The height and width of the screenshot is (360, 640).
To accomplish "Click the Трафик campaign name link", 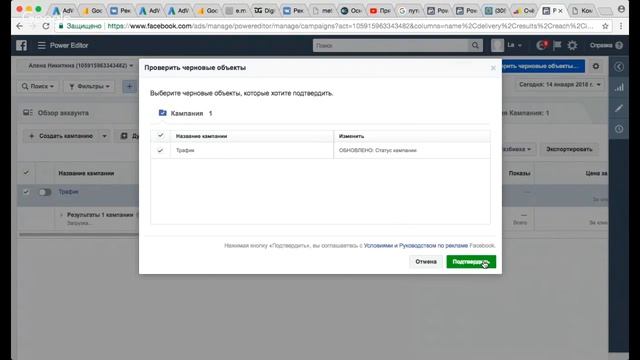I will pos(68,191).
